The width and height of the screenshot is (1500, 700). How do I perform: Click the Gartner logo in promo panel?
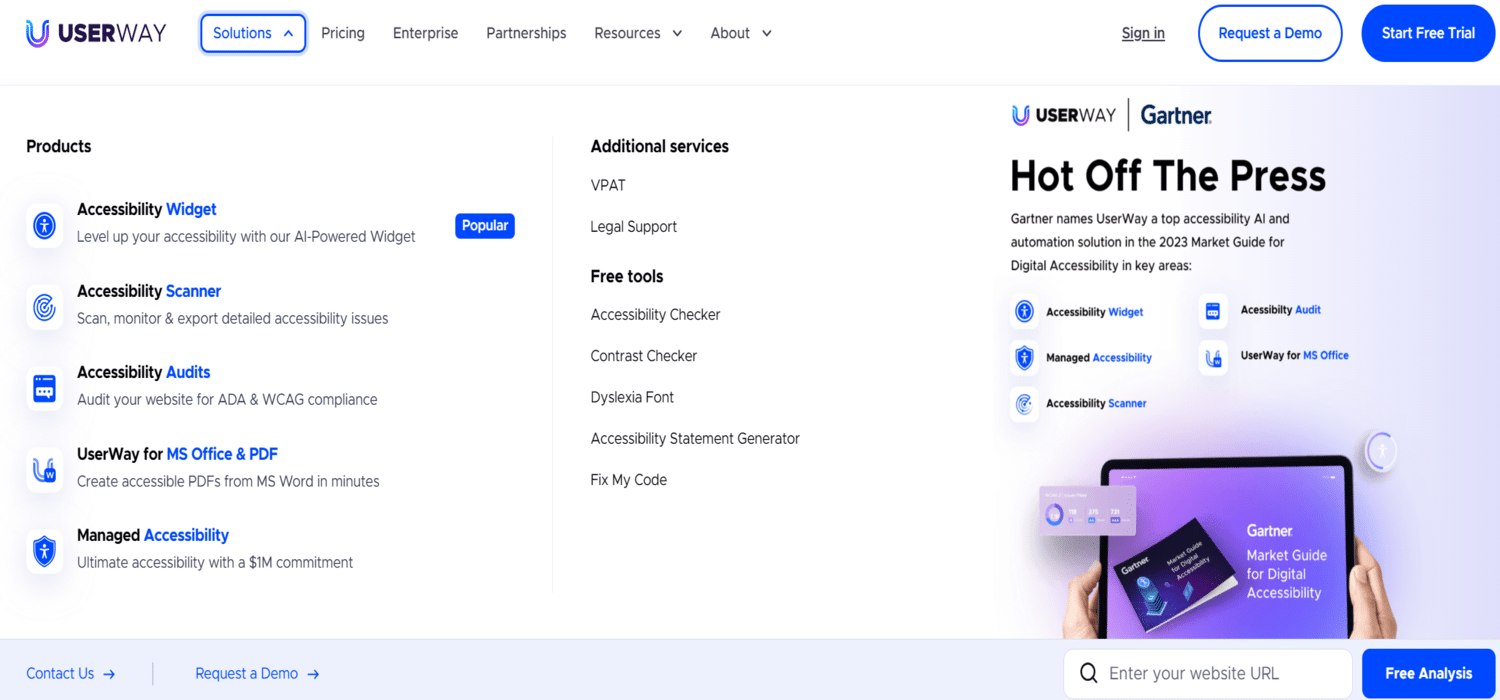[x=1176, y=115]
